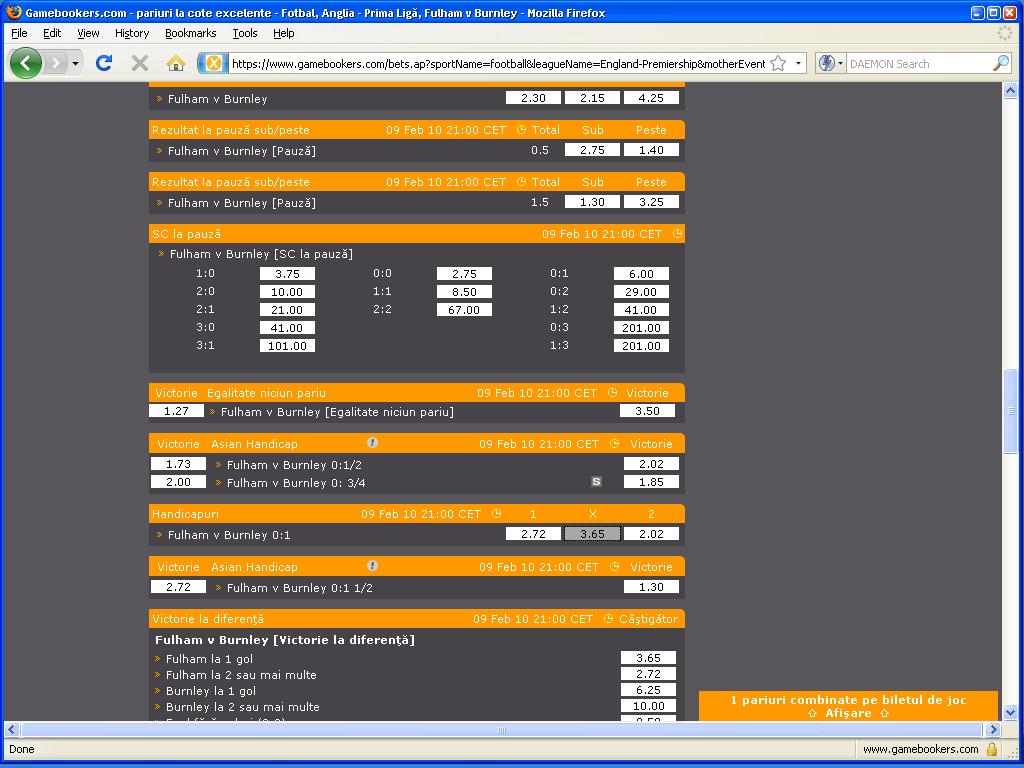Select 6.25 odds for Burnley la 1 gol
Screen dimensions: 1024x768
click(648, 690)
